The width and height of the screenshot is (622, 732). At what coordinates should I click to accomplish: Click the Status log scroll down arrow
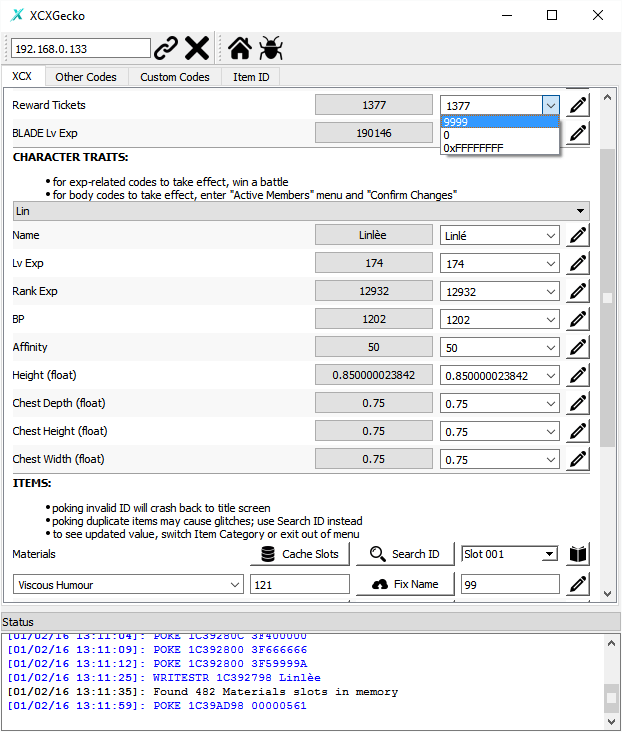pyautogui.click(x=611, y=721)
